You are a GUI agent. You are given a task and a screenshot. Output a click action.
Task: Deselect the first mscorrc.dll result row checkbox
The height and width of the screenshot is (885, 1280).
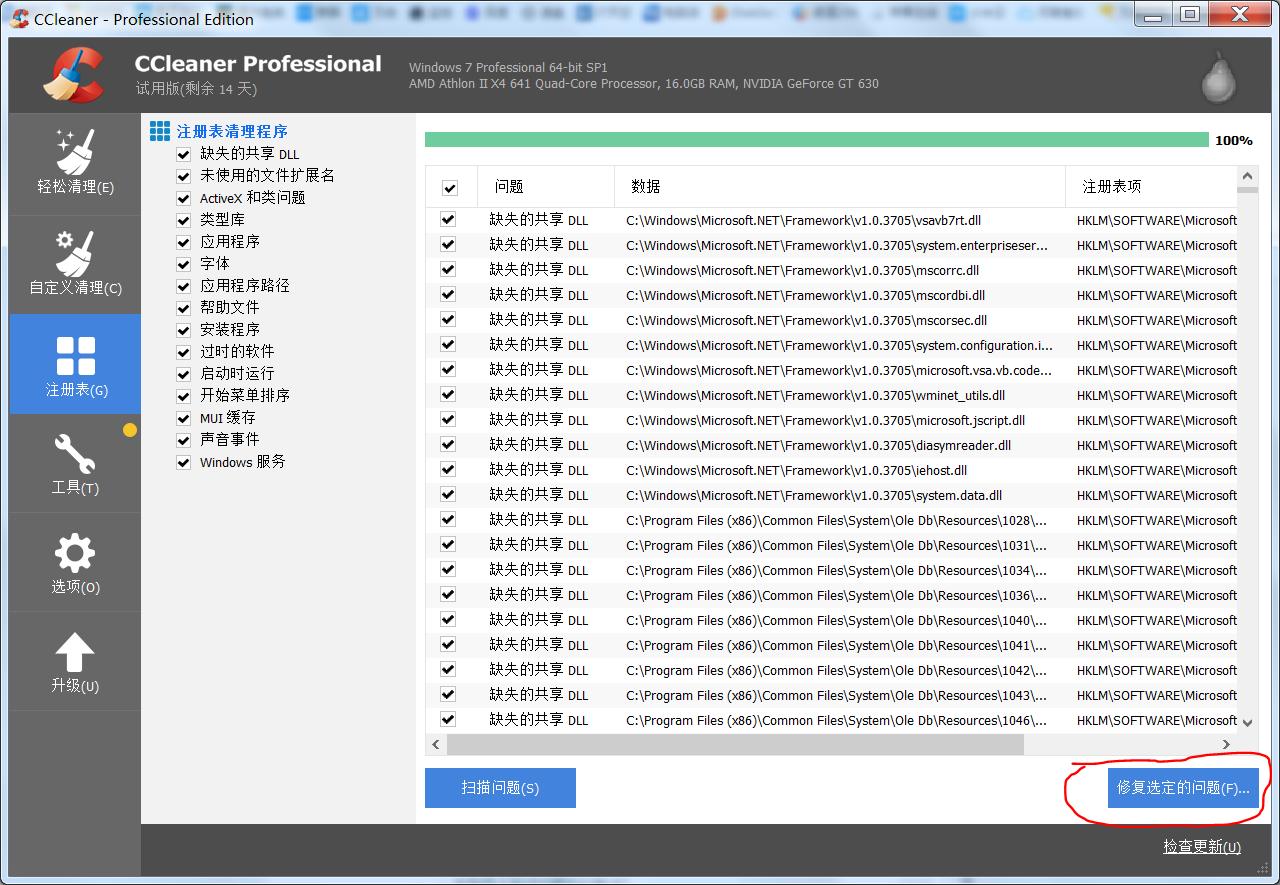tap(450, 270)
